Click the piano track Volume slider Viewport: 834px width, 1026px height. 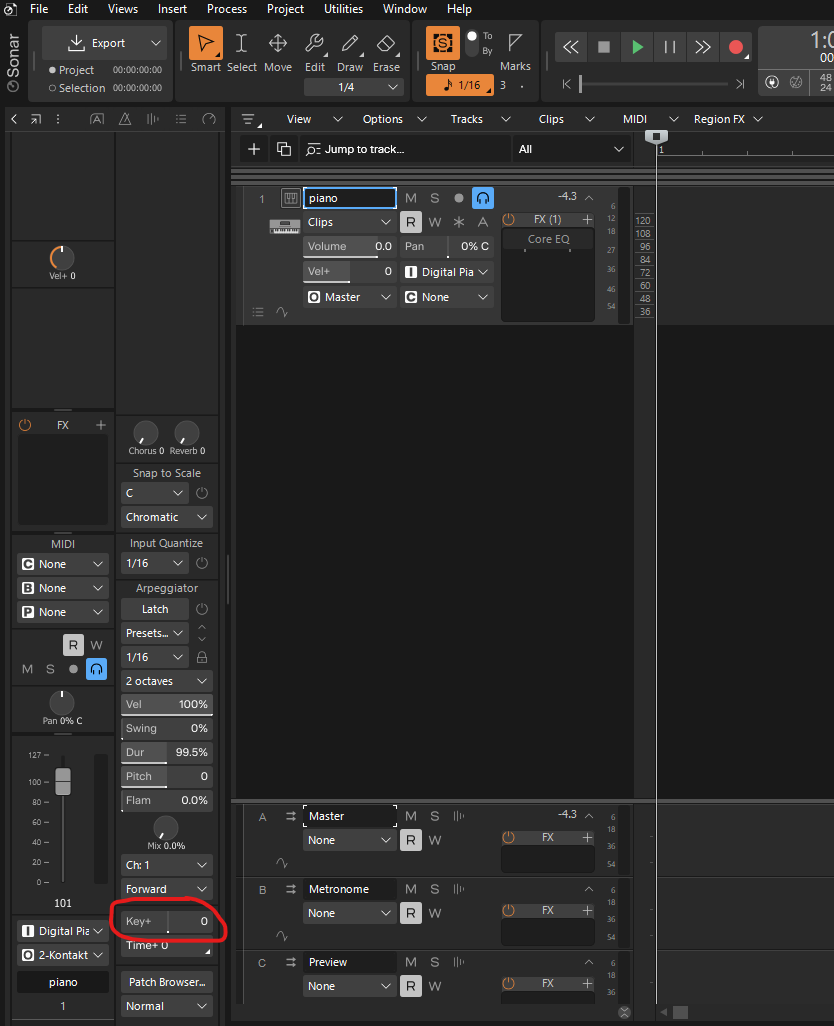point(349,246)
